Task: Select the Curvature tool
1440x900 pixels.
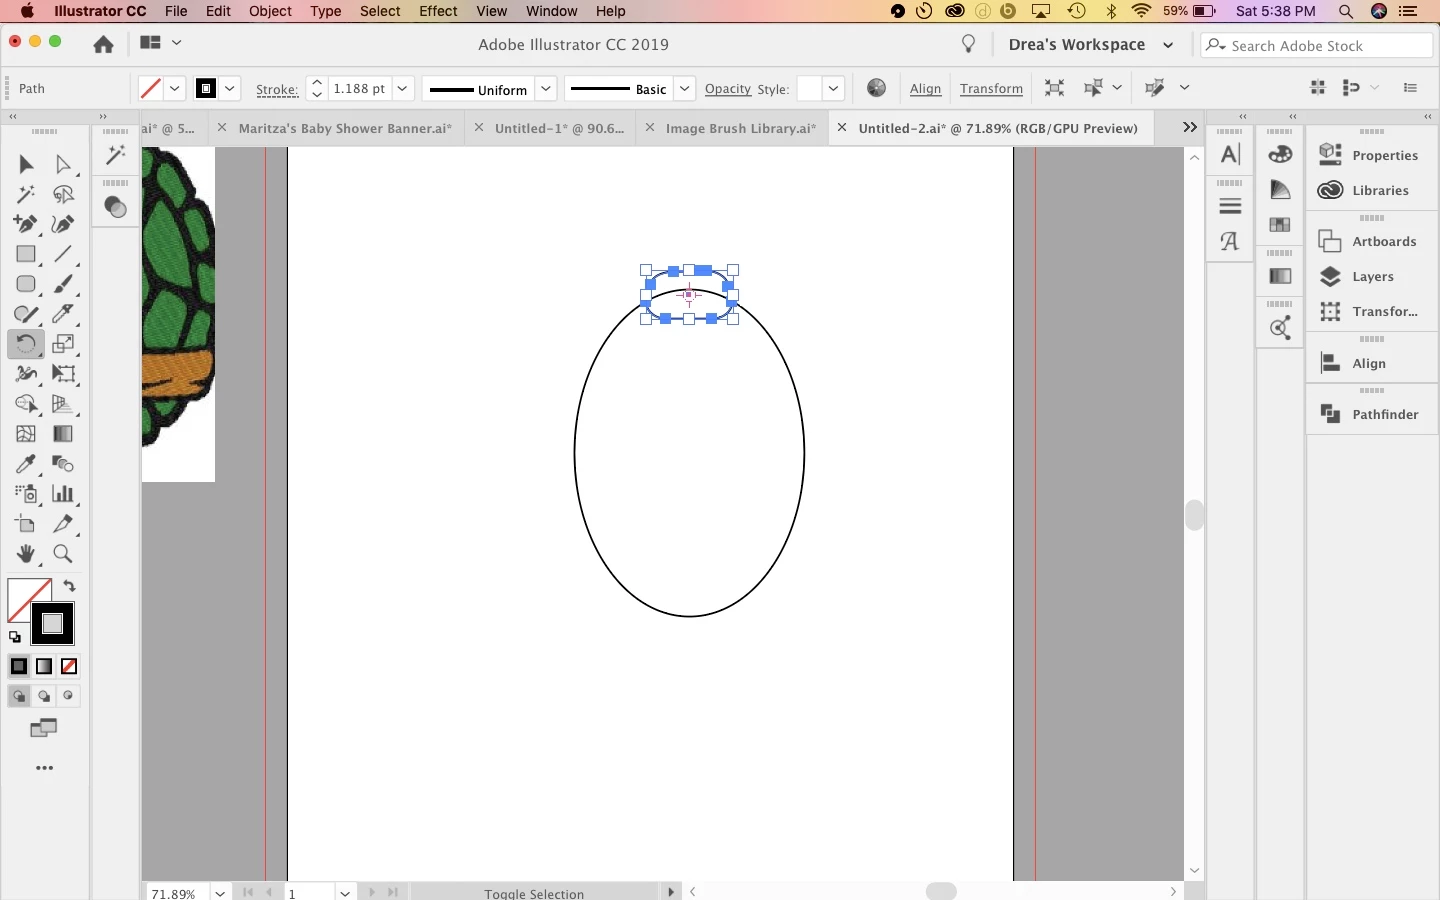Action: tap(63, 224)
